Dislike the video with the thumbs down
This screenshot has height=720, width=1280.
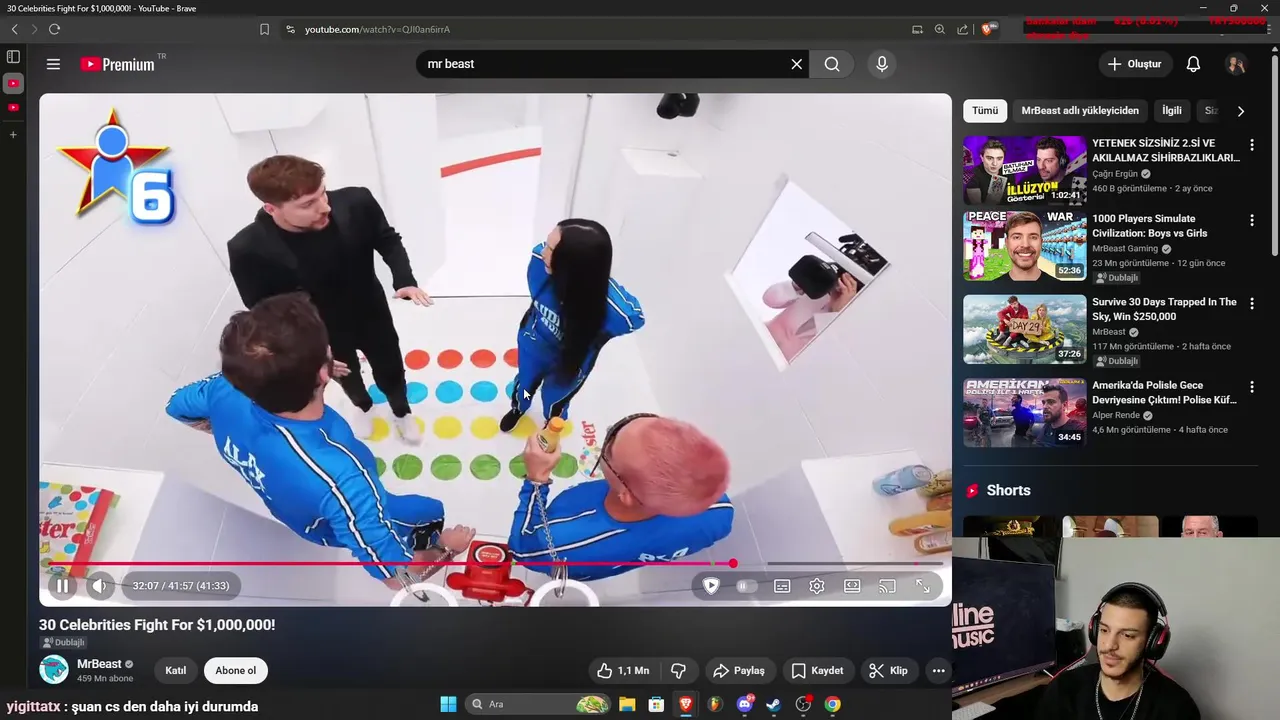pyautogui.click(x=678, y=671)
